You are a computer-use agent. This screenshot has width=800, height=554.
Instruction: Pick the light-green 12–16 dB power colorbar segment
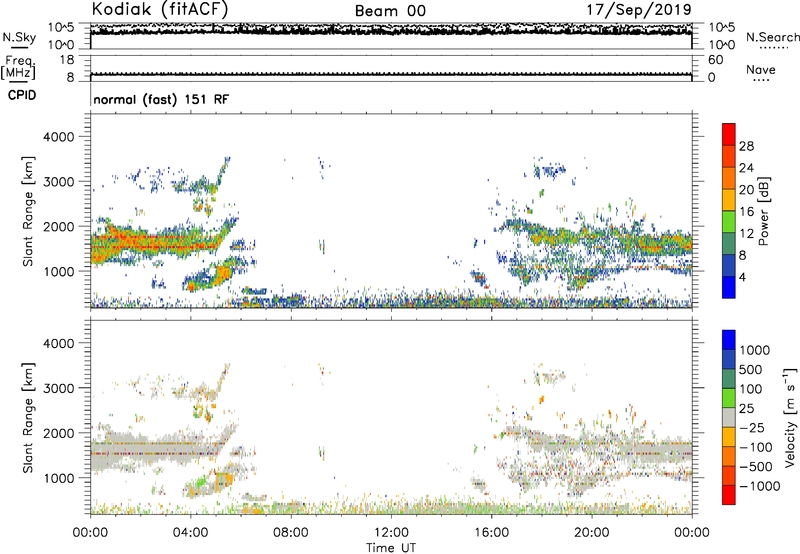[729, 222]
